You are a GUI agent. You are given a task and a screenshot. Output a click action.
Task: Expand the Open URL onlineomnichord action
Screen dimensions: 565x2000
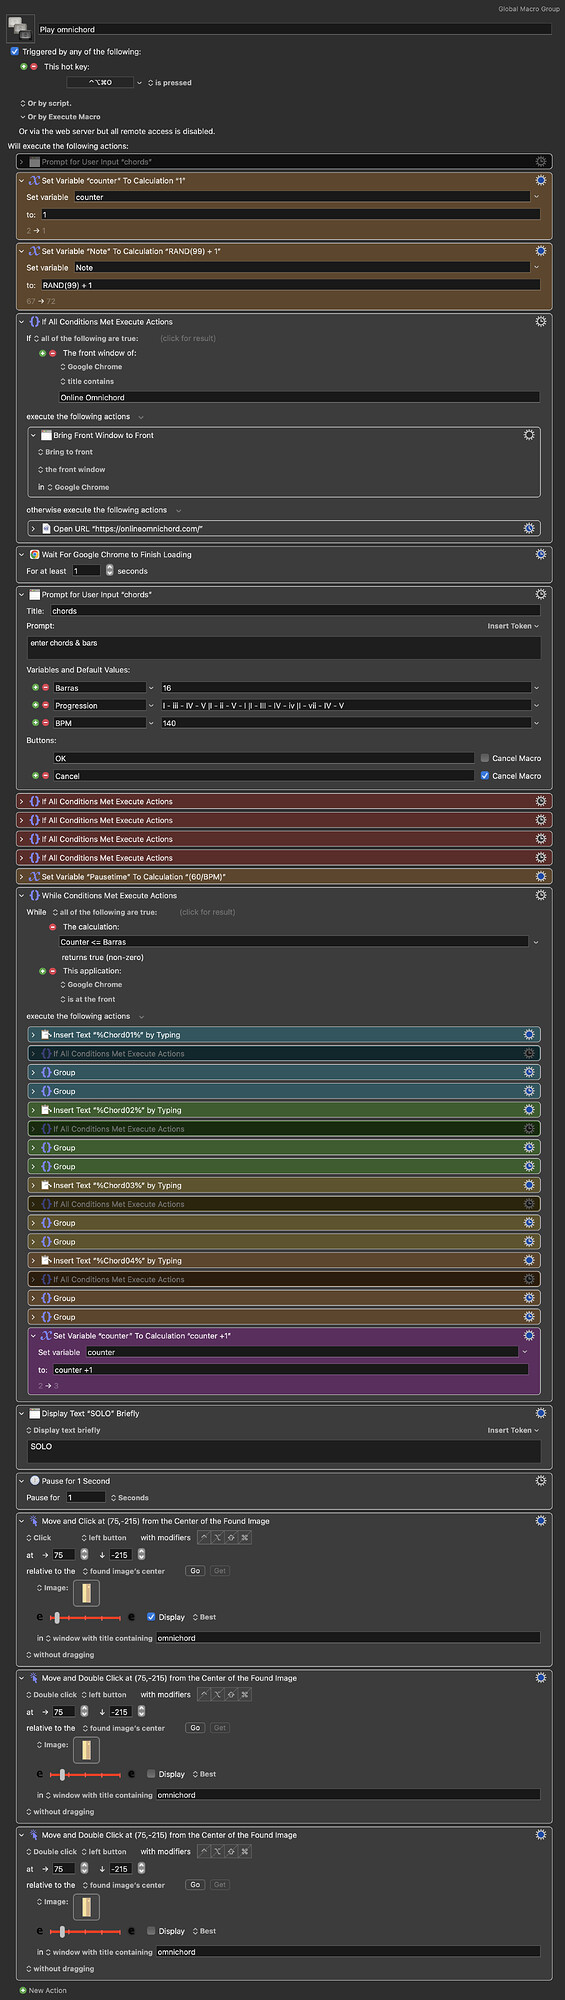coord(33,528)
